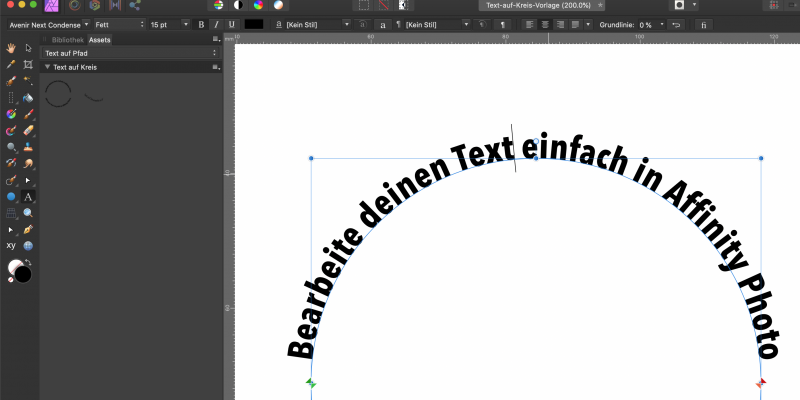Open the Grundlinie 0 % dropdown
Viewport: 800px width, 400px height.
(x=652, y=24)
